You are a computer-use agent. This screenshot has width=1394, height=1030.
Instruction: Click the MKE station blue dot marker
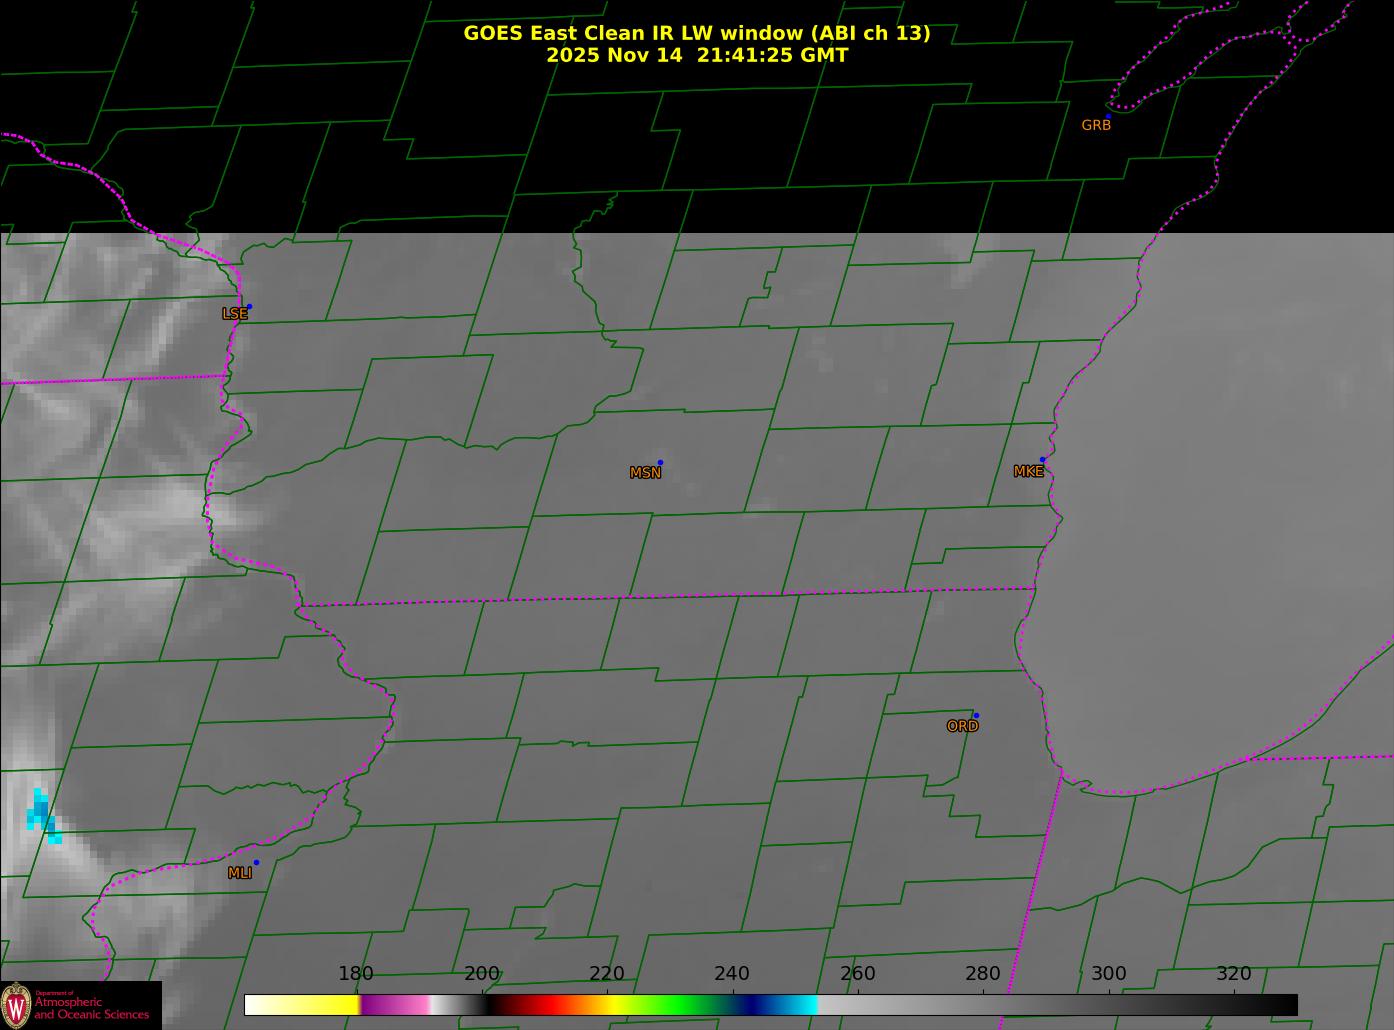1042,460
